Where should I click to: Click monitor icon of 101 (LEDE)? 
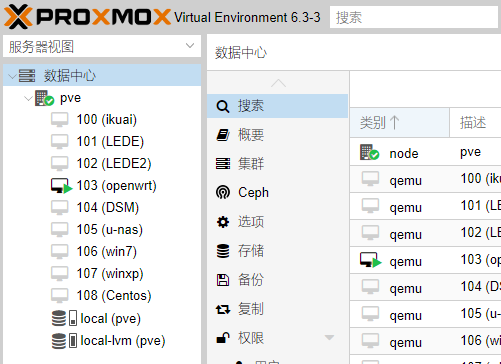pos(59,141)
